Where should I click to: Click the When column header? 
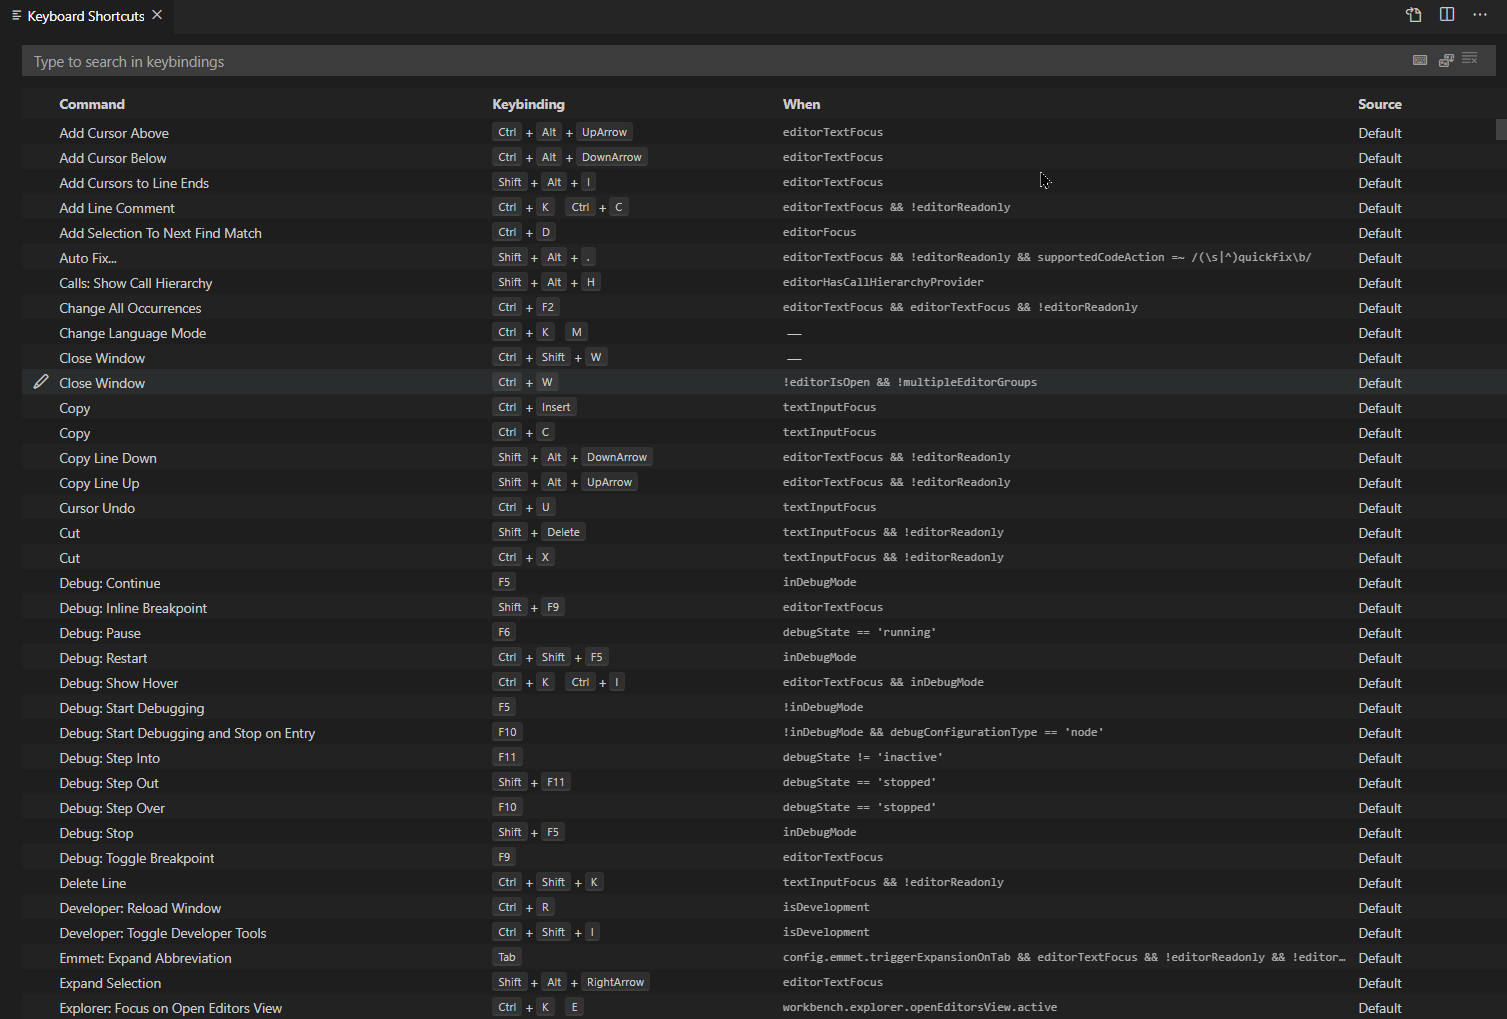coord(801,104)
